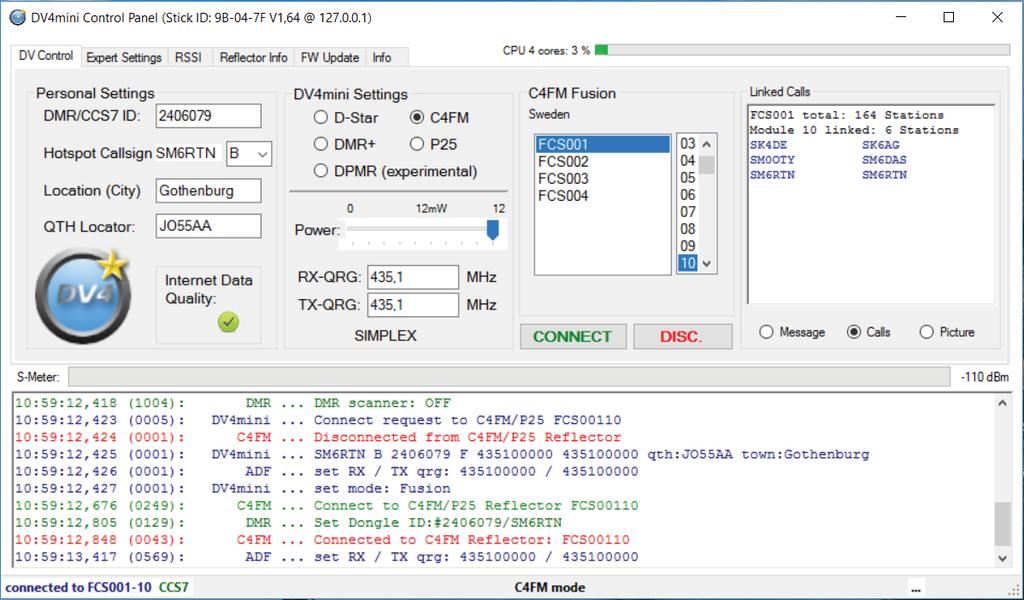Click linked call SK4DE
This screenshot has width=1024, height=600.
tap(768, 145)
